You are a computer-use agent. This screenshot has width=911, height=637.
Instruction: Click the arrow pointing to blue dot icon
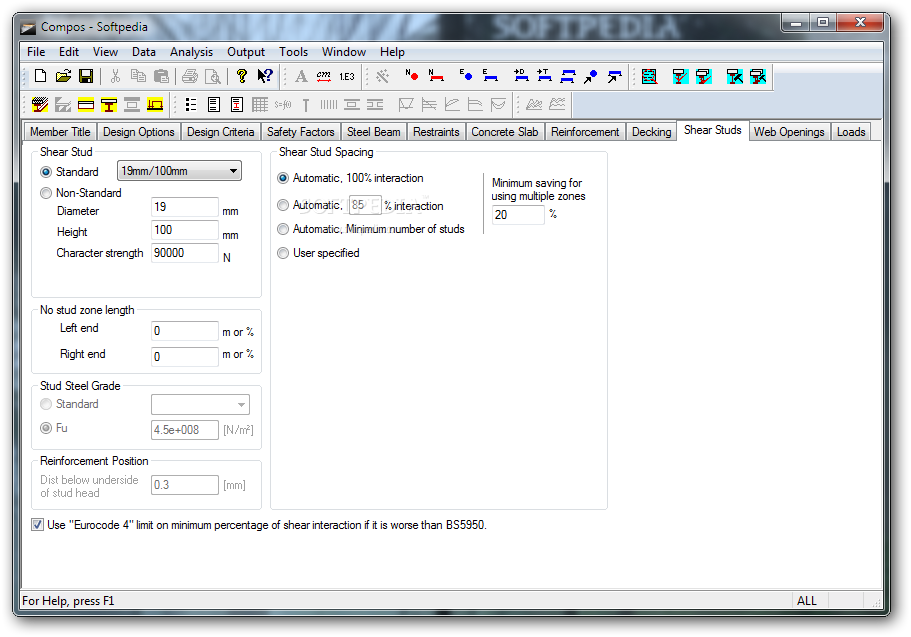pos(591,76)
